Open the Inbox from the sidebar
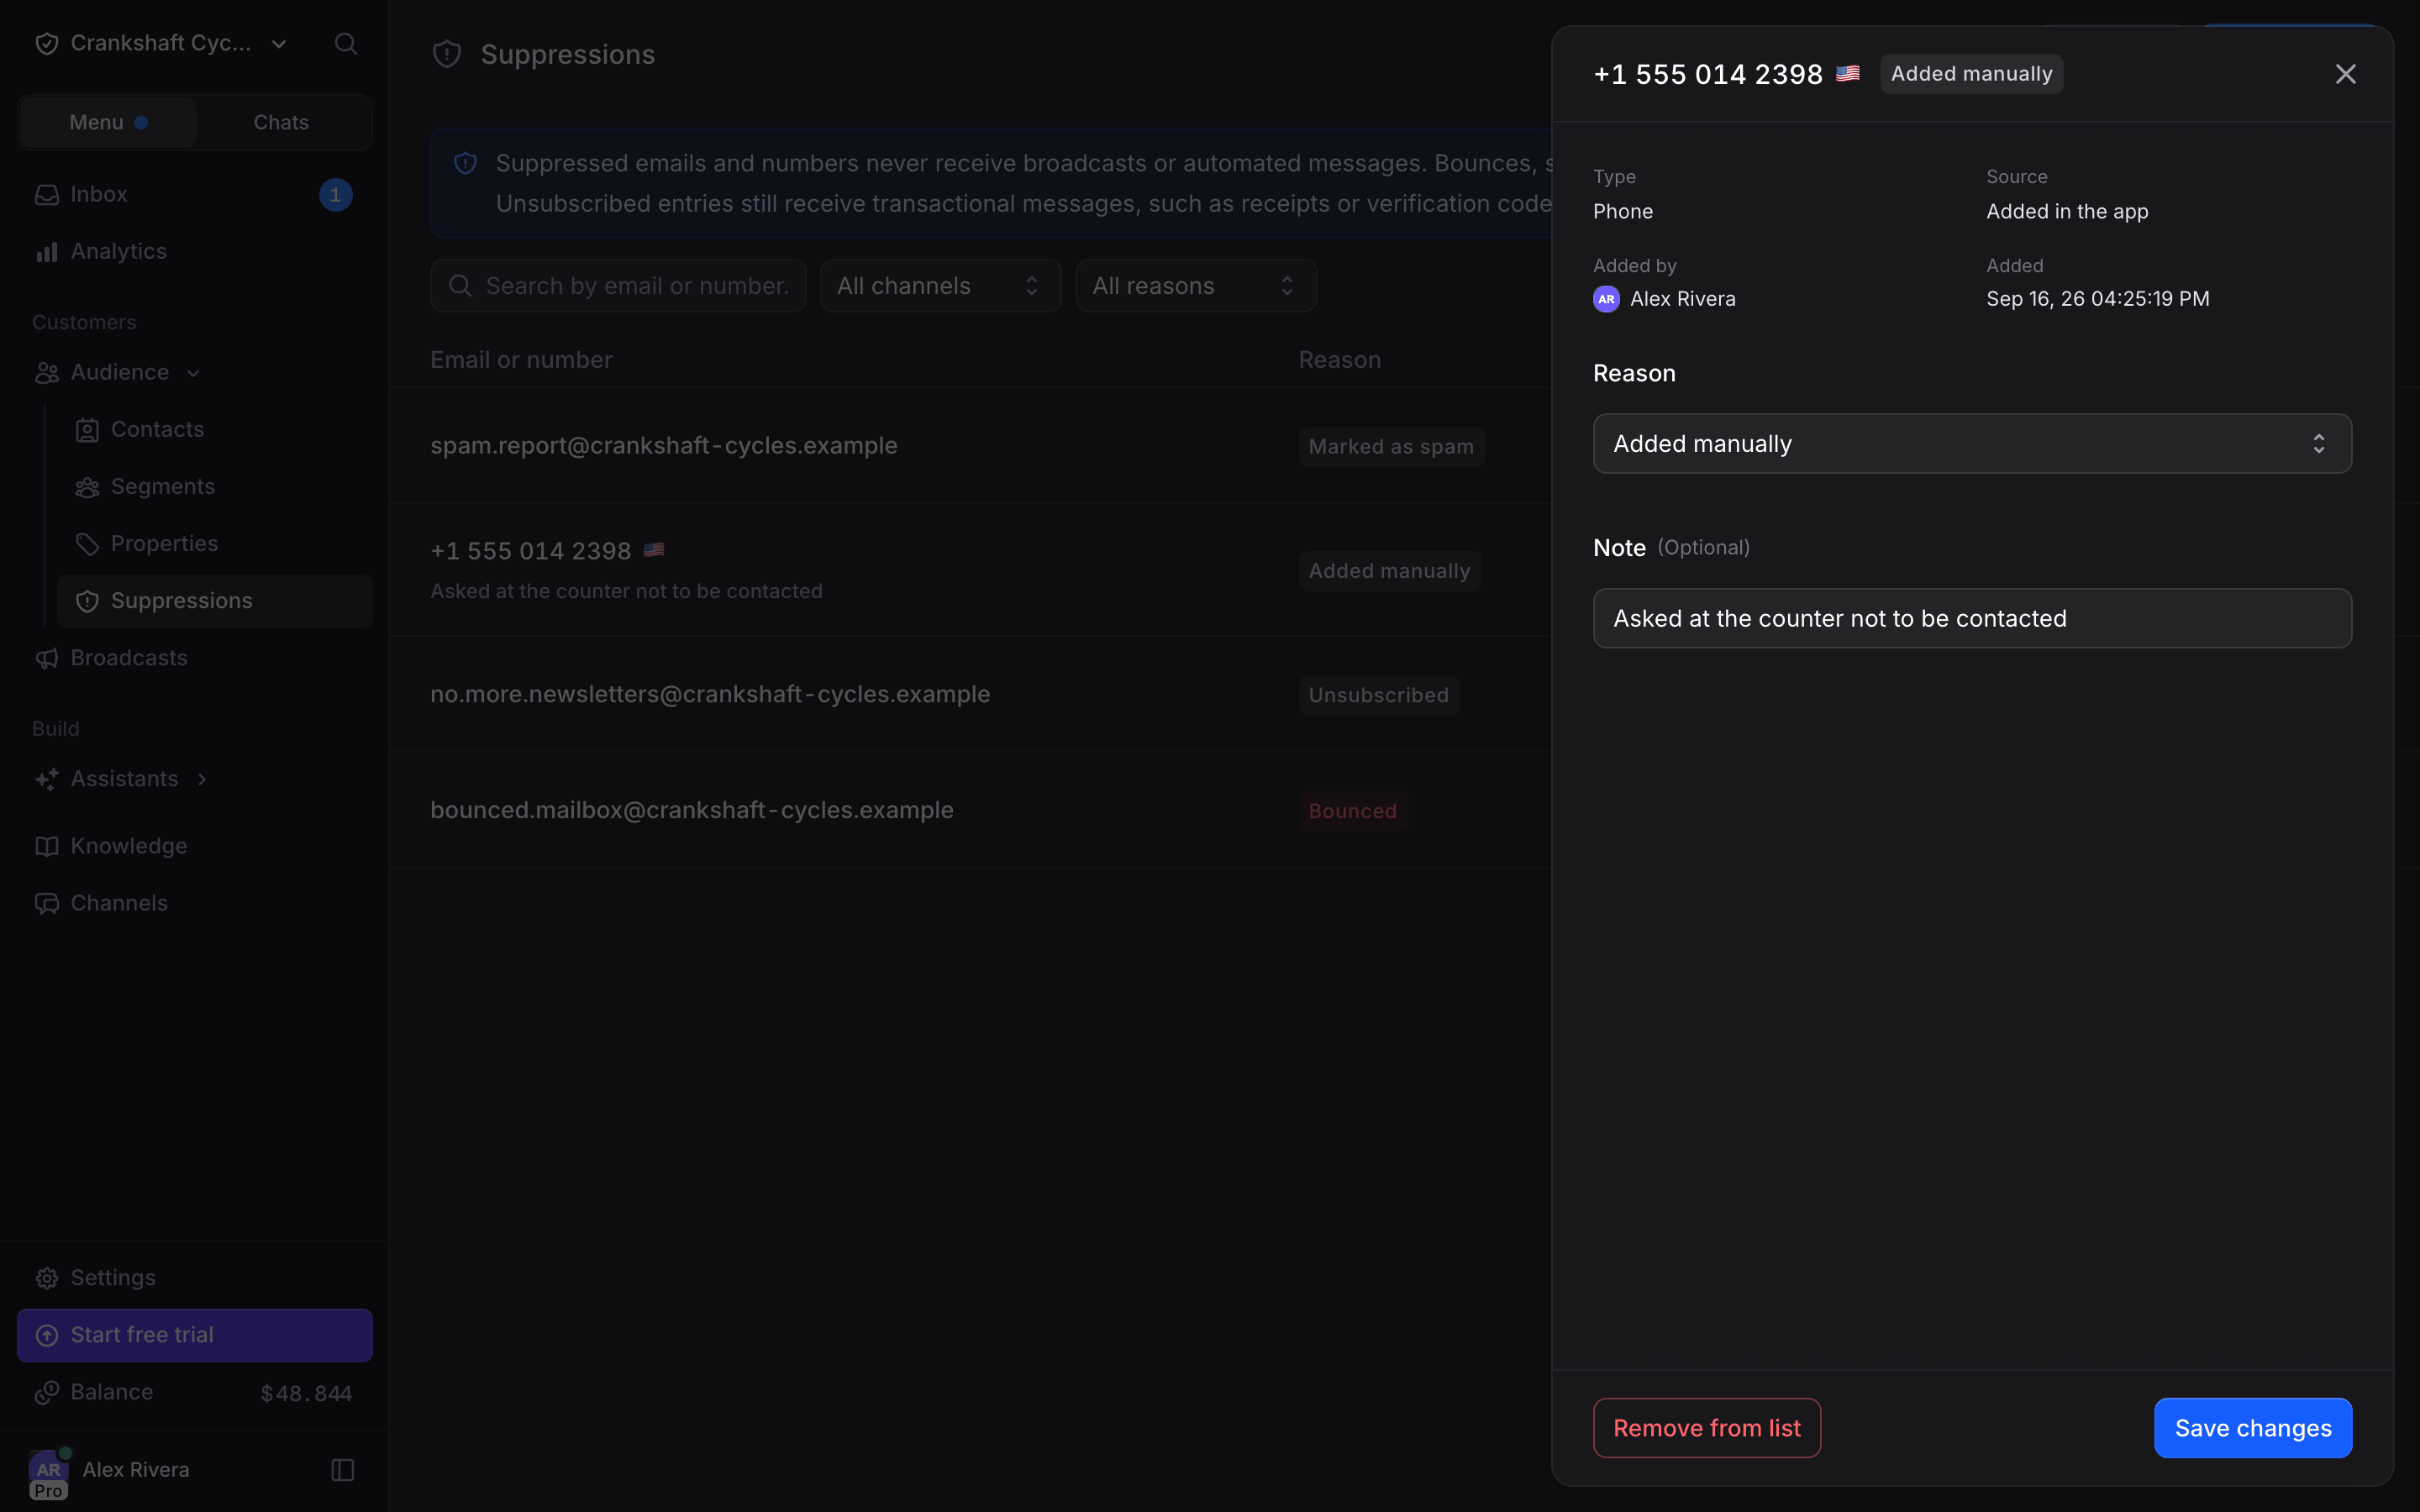 point(194,194)
